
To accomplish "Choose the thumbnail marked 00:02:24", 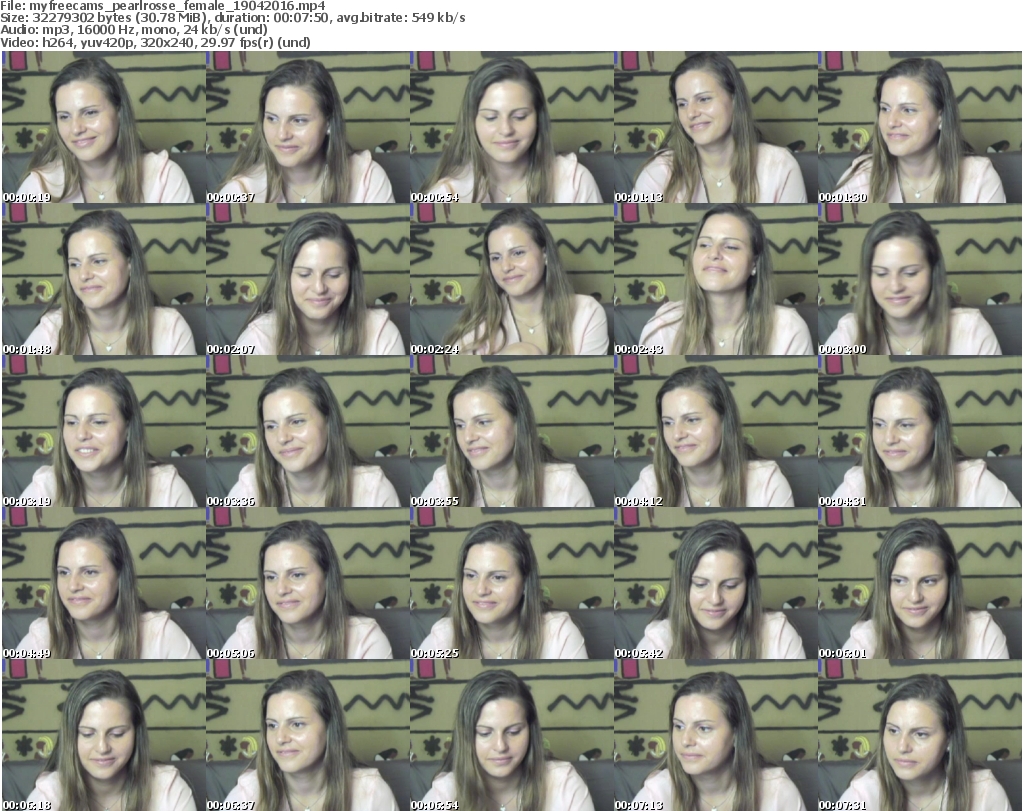I will pyautogui.click(x=511, y=279).
